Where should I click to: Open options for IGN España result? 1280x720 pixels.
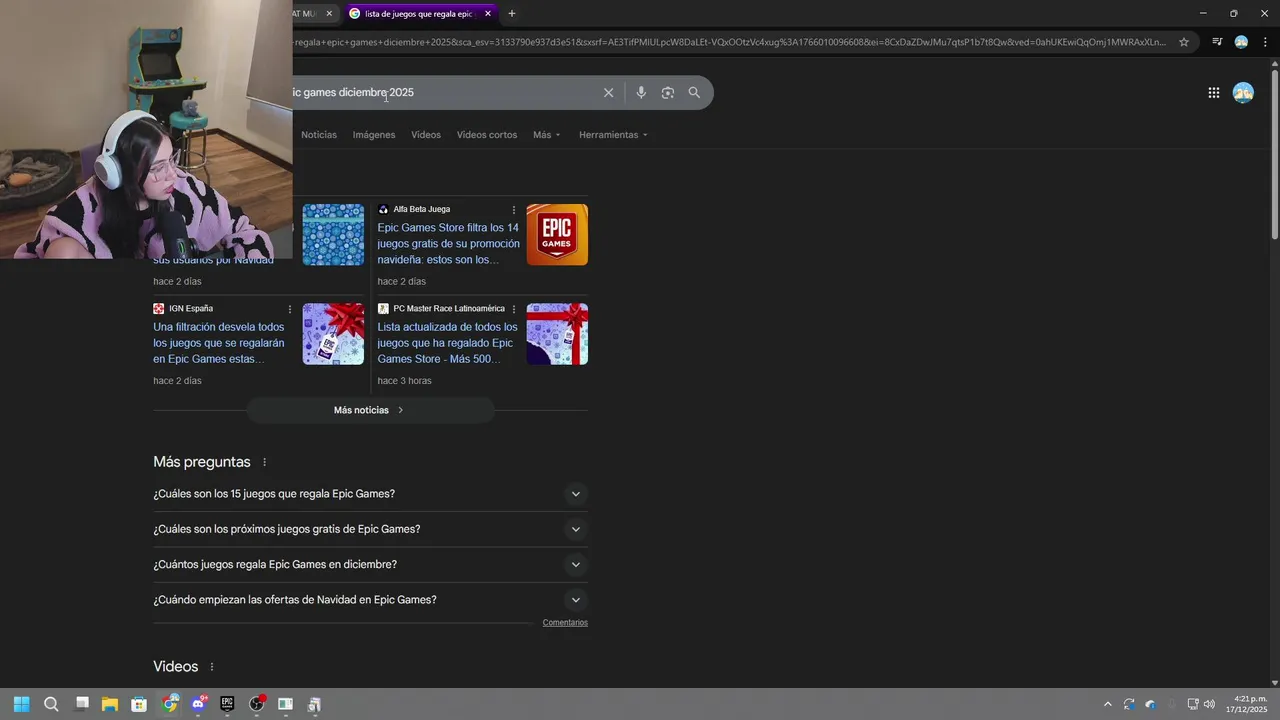pos(290,309)
